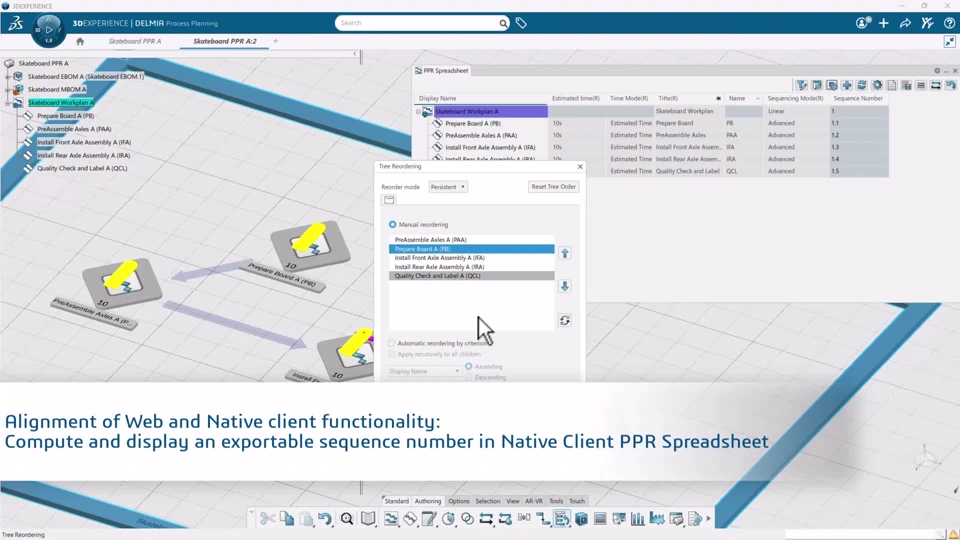The image size is (960, 540).
Task: Expand Skateboard MBOM A tree node
Action: tap(7, 89)
